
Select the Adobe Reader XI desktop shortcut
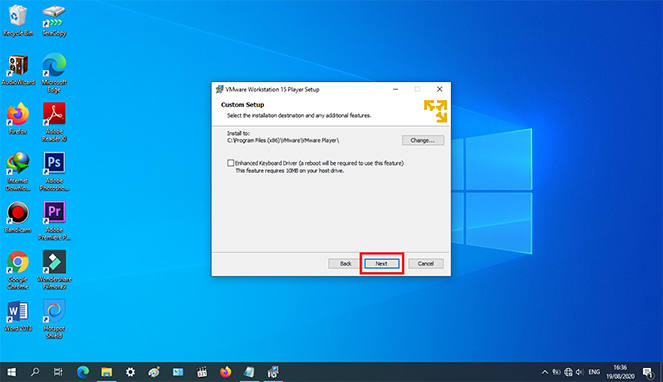coord(54,122)
